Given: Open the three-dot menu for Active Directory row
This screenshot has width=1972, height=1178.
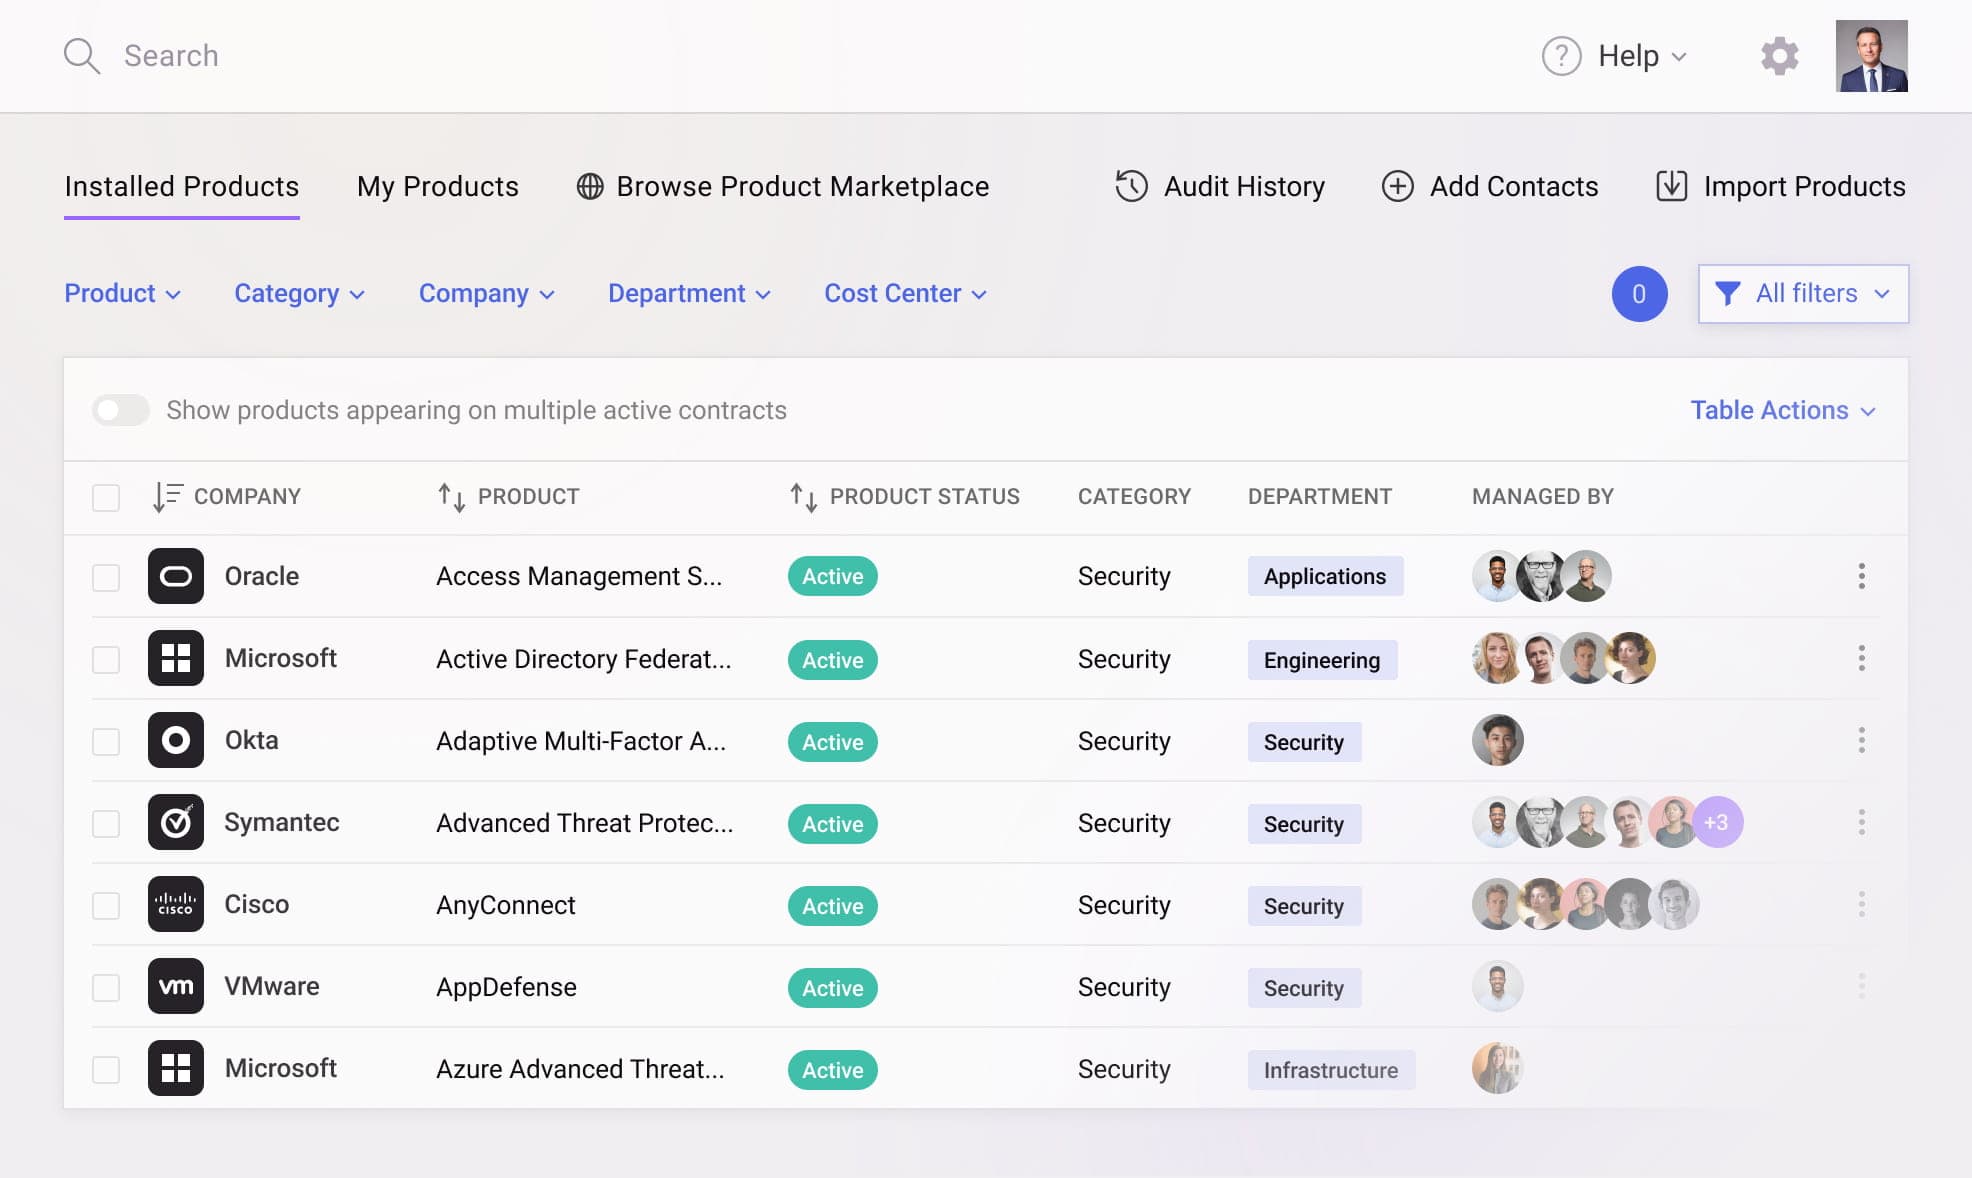Looking at the screenshot, I should coord(1861,658).
